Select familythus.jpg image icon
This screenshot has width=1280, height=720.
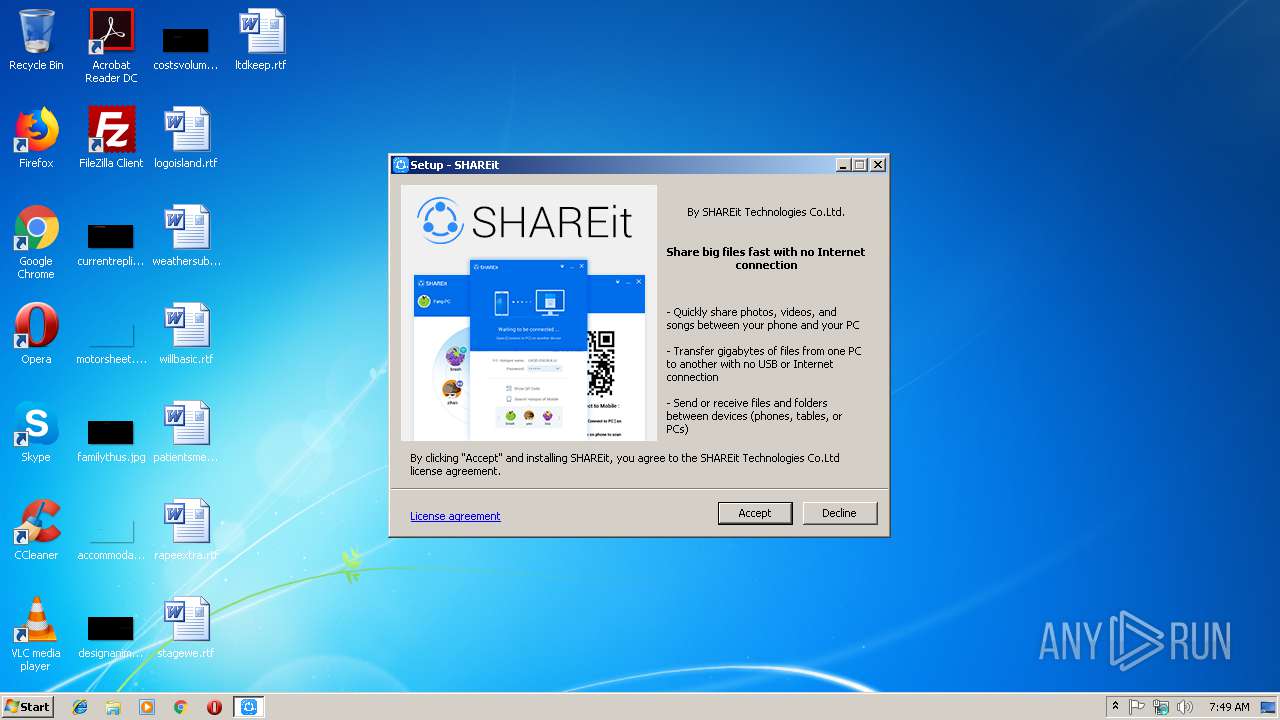pos(111,441)
